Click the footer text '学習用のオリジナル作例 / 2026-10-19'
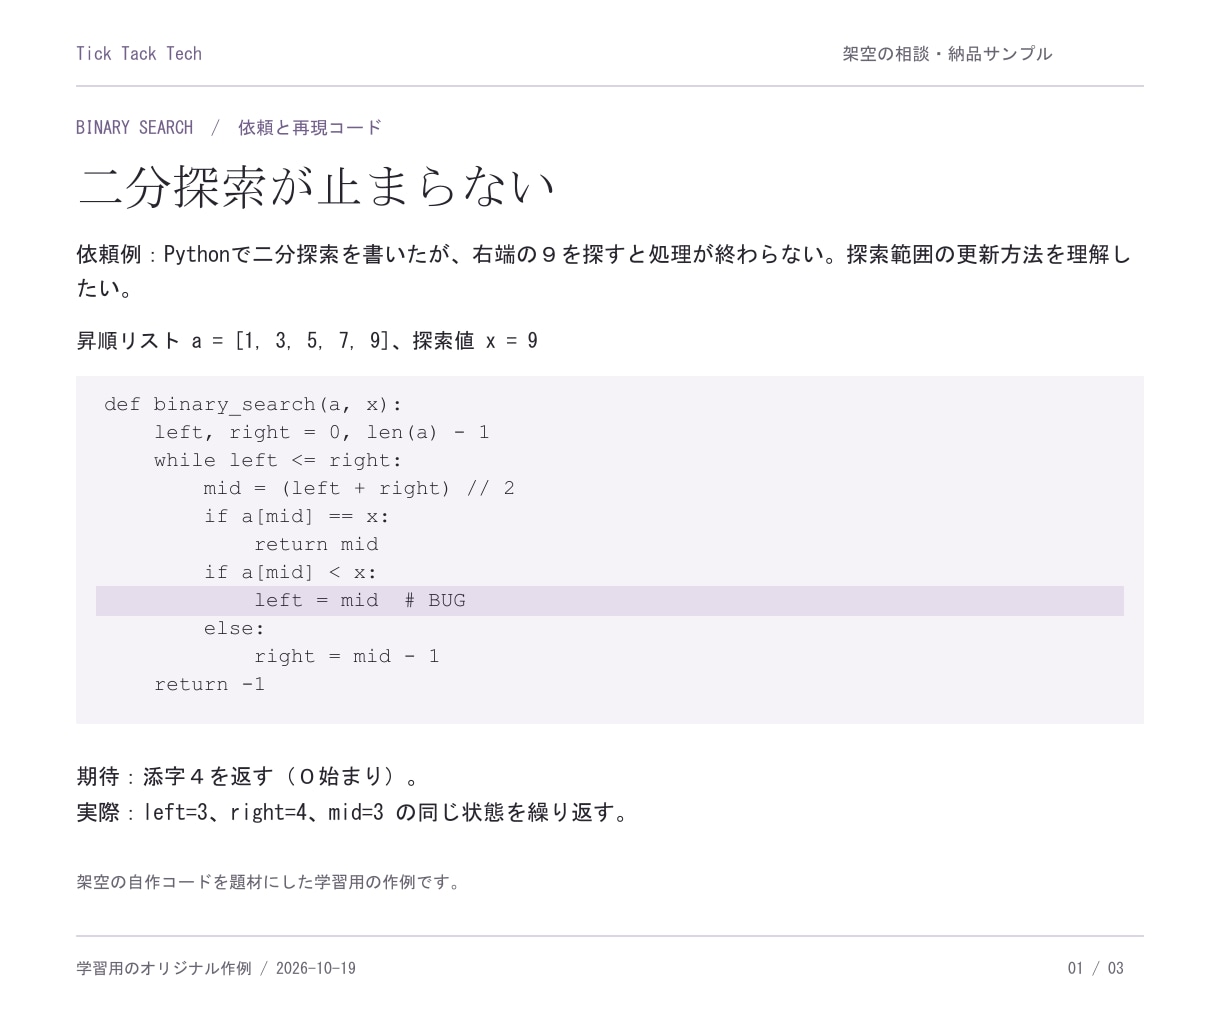The image size is (1220, 1016). click(x=216, y=968)
